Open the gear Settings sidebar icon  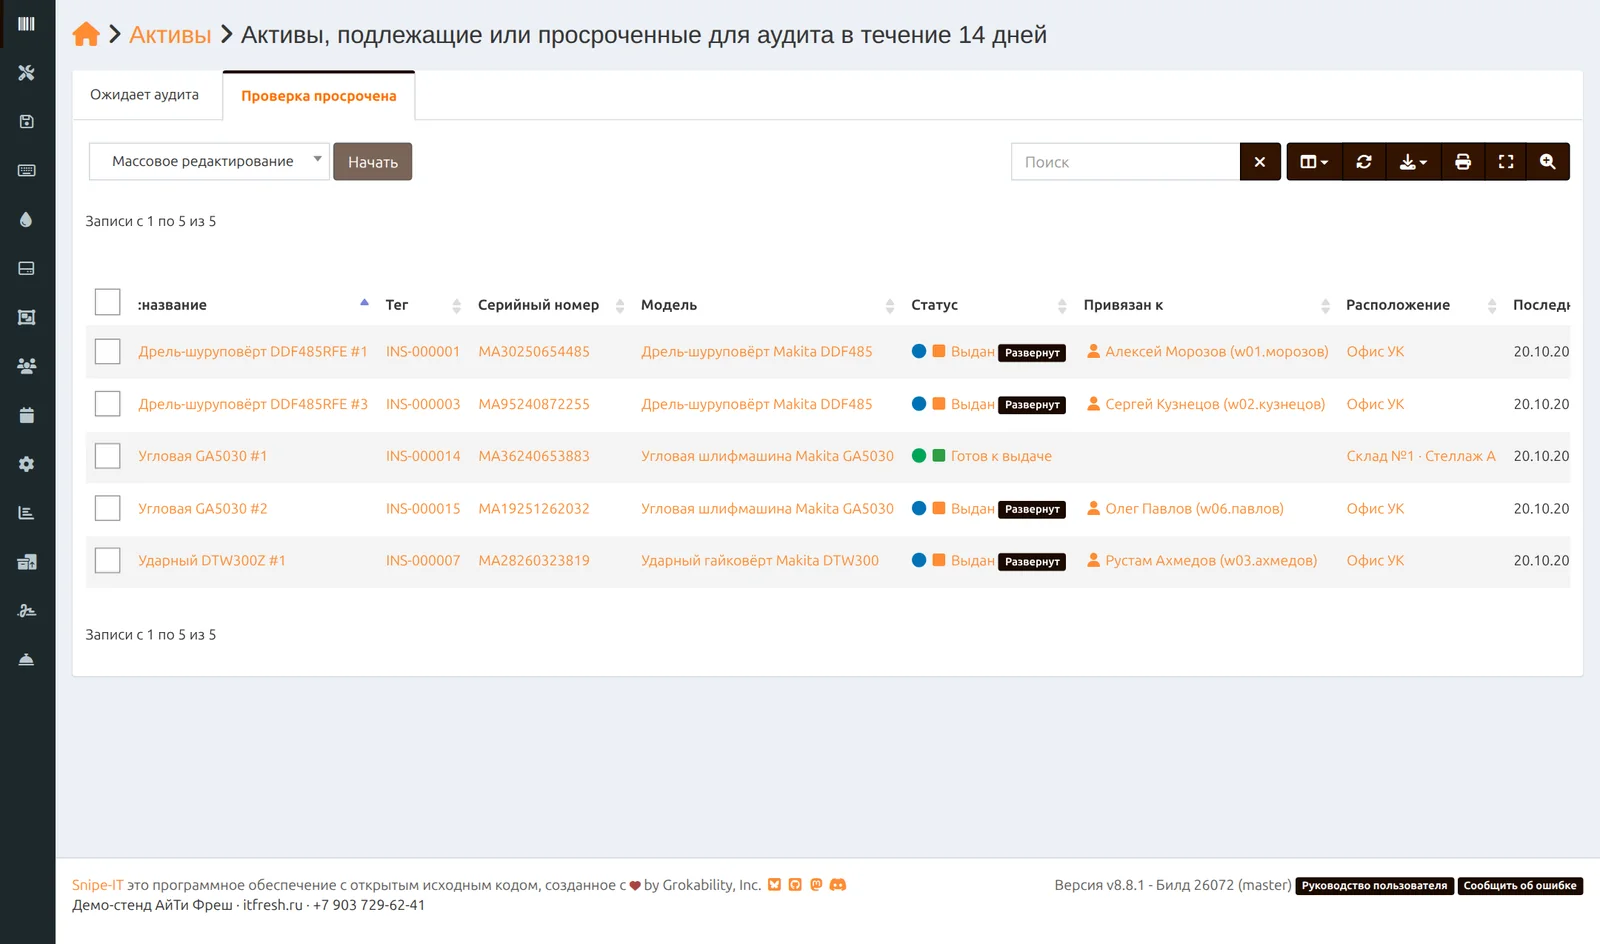27,464
